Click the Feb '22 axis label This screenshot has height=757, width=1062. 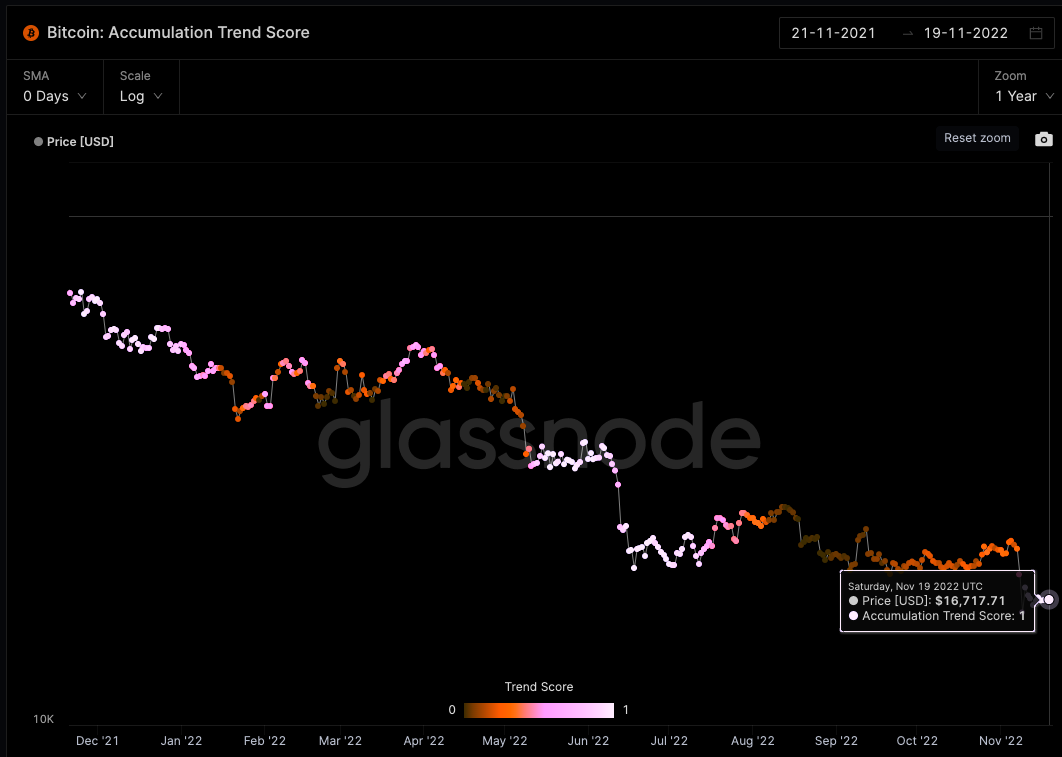click(265, 741)
